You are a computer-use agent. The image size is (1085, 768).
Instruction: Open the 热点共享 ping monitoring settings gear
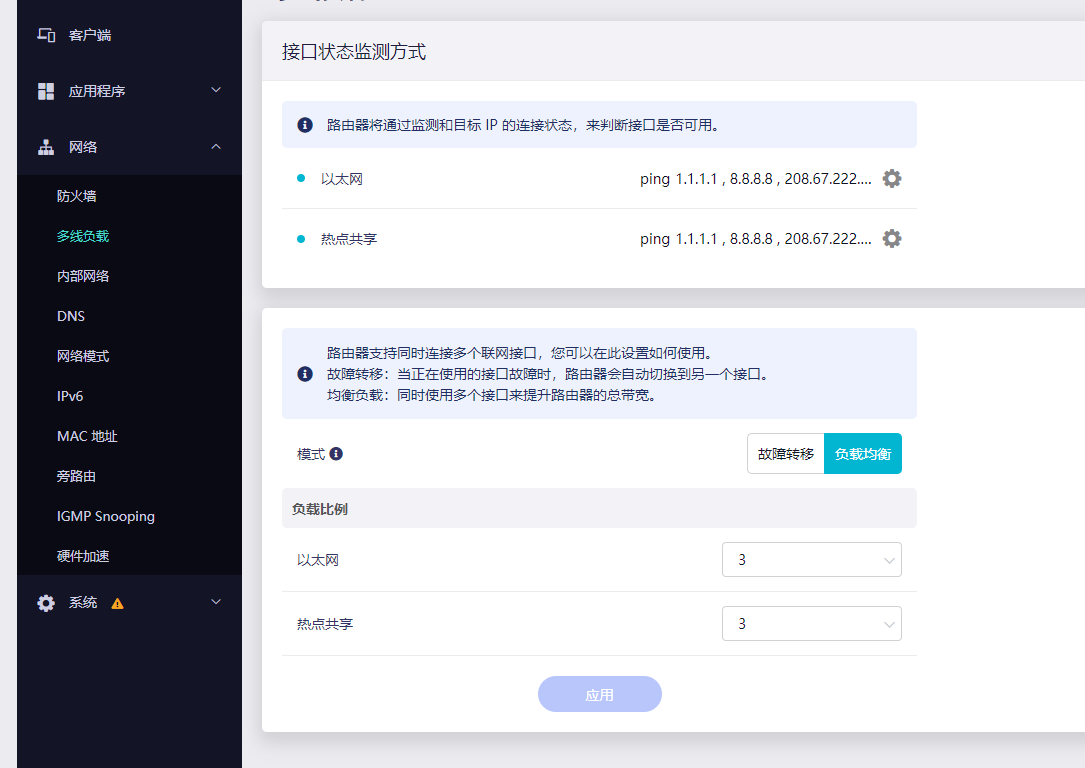(x=891, y=238)
